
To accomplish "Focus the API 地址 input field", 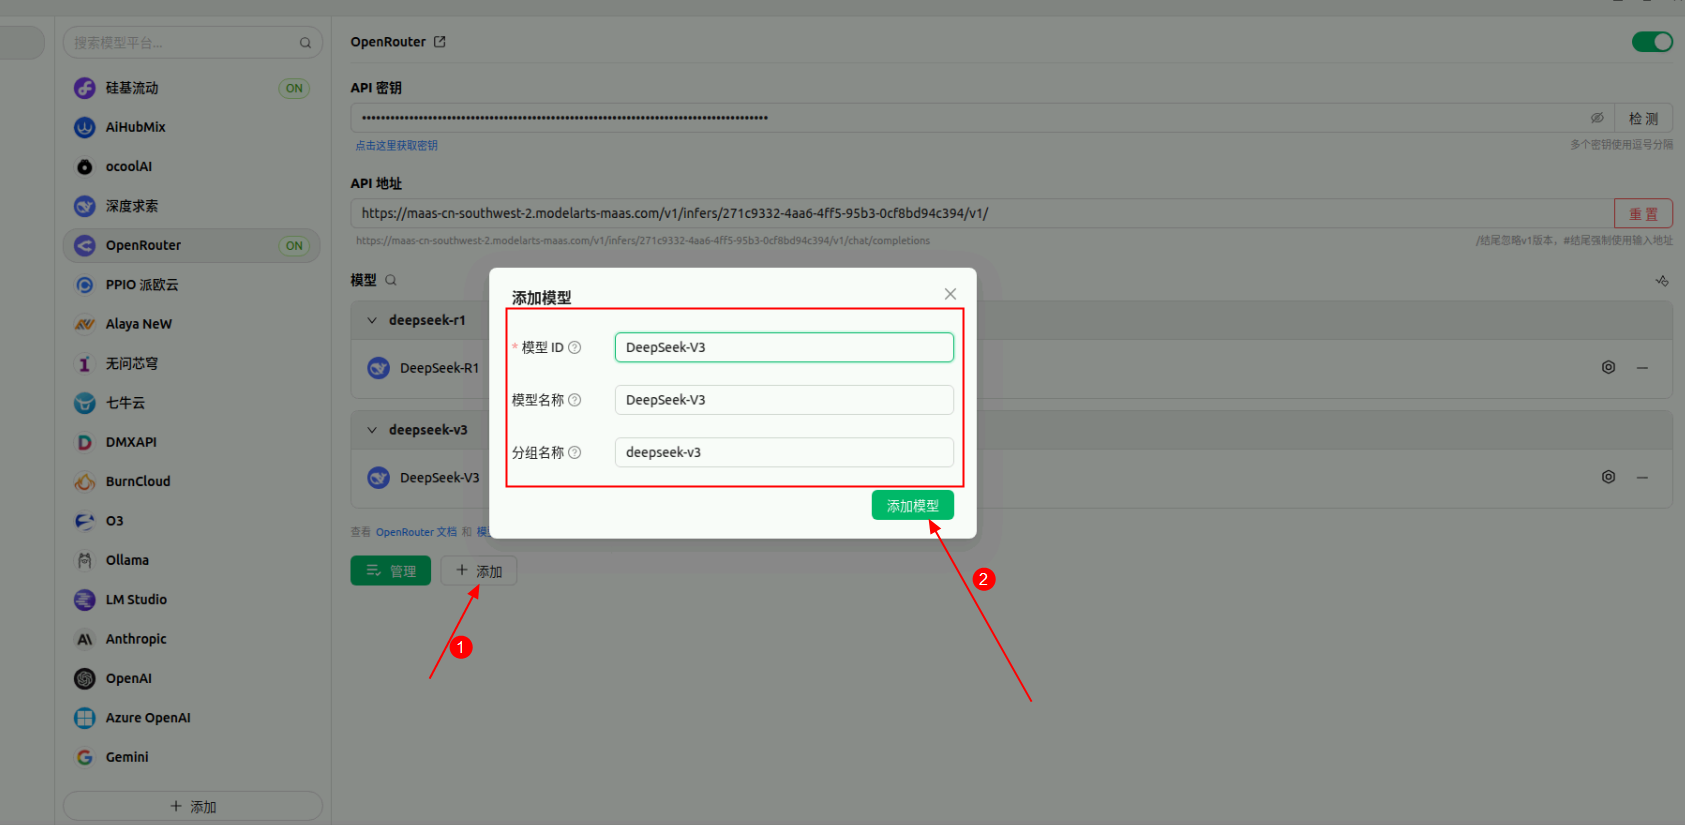I will tap(982, 214).
